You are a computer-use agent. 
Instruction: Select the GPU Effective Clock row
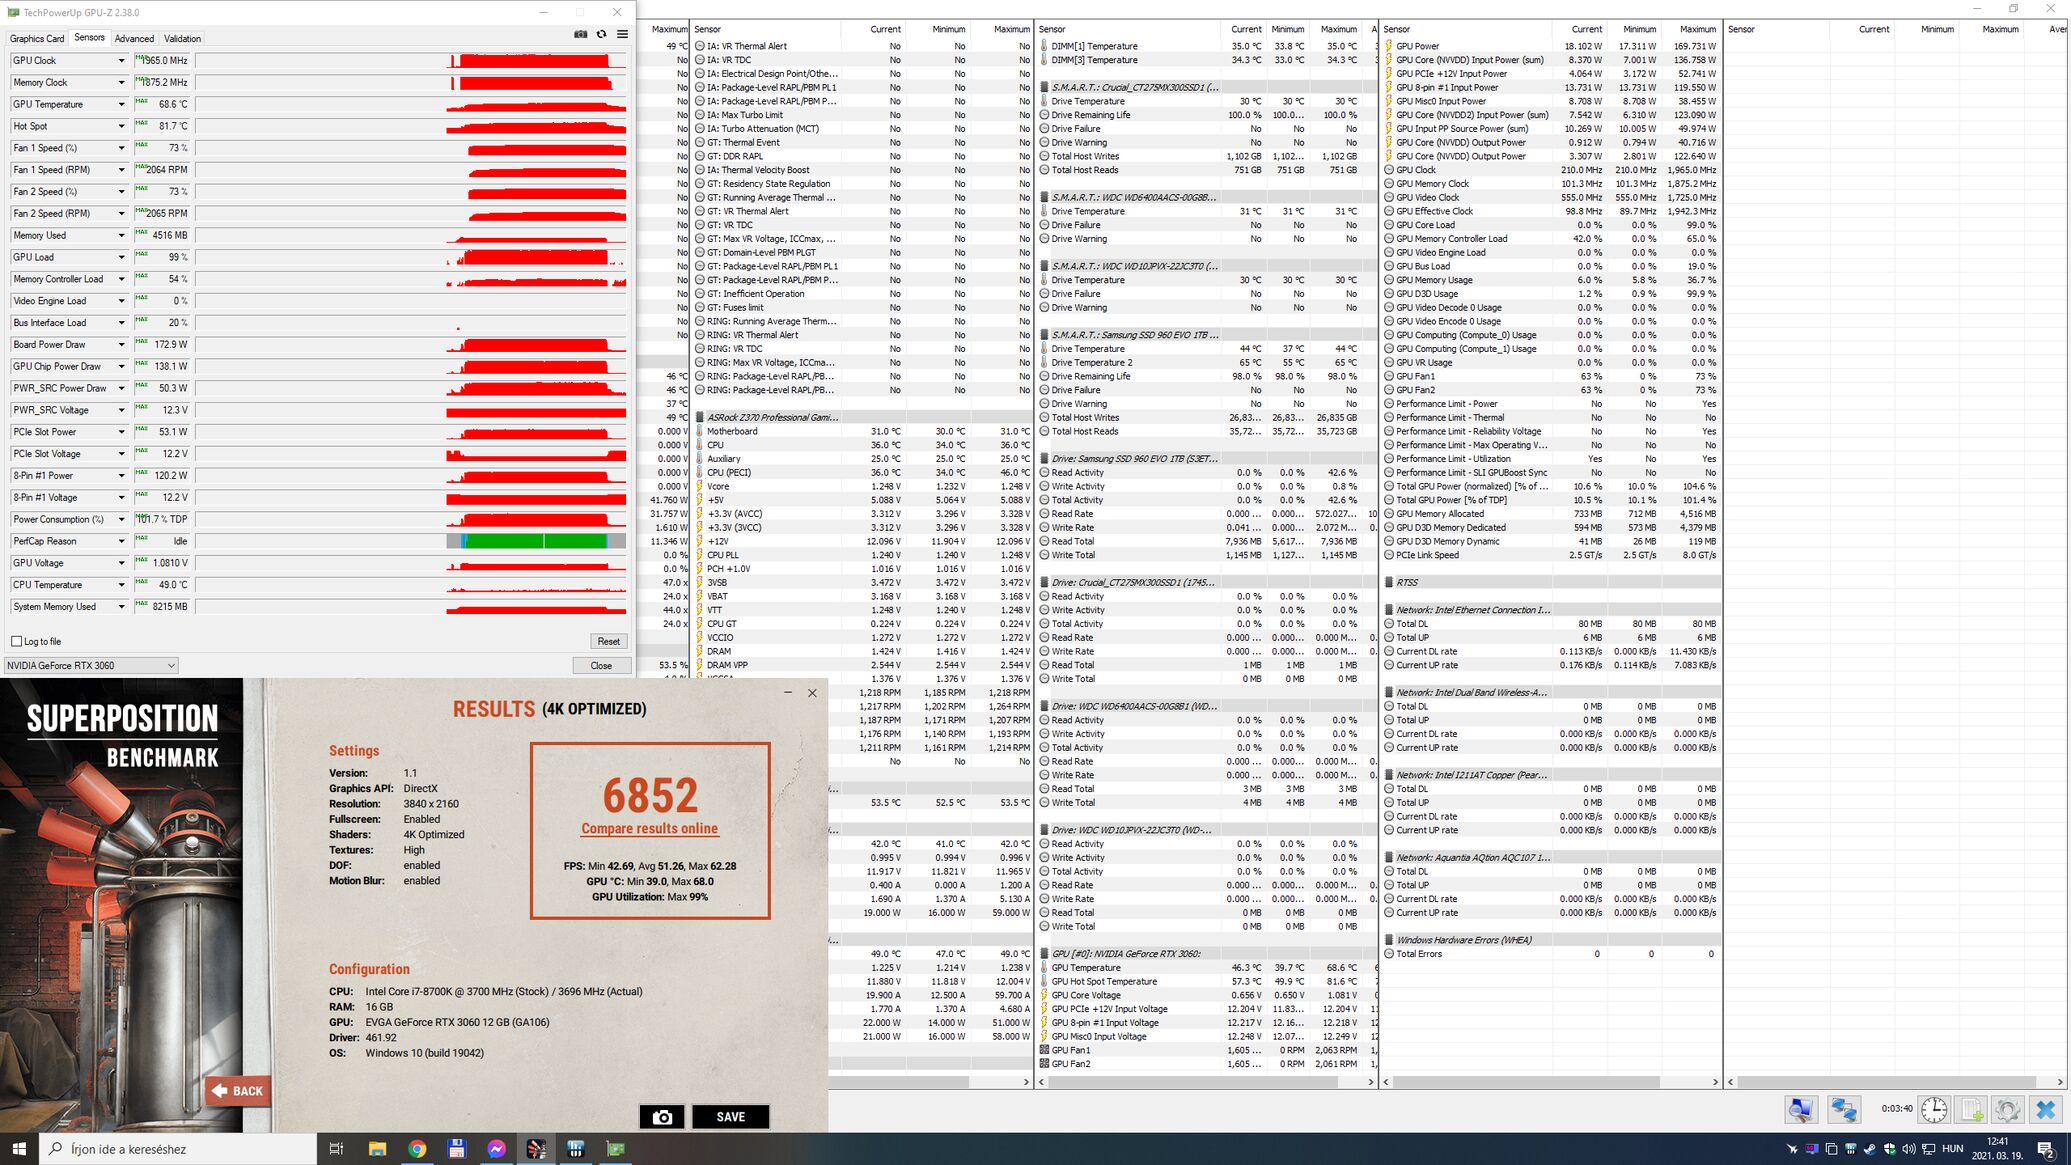point(1551,211)
